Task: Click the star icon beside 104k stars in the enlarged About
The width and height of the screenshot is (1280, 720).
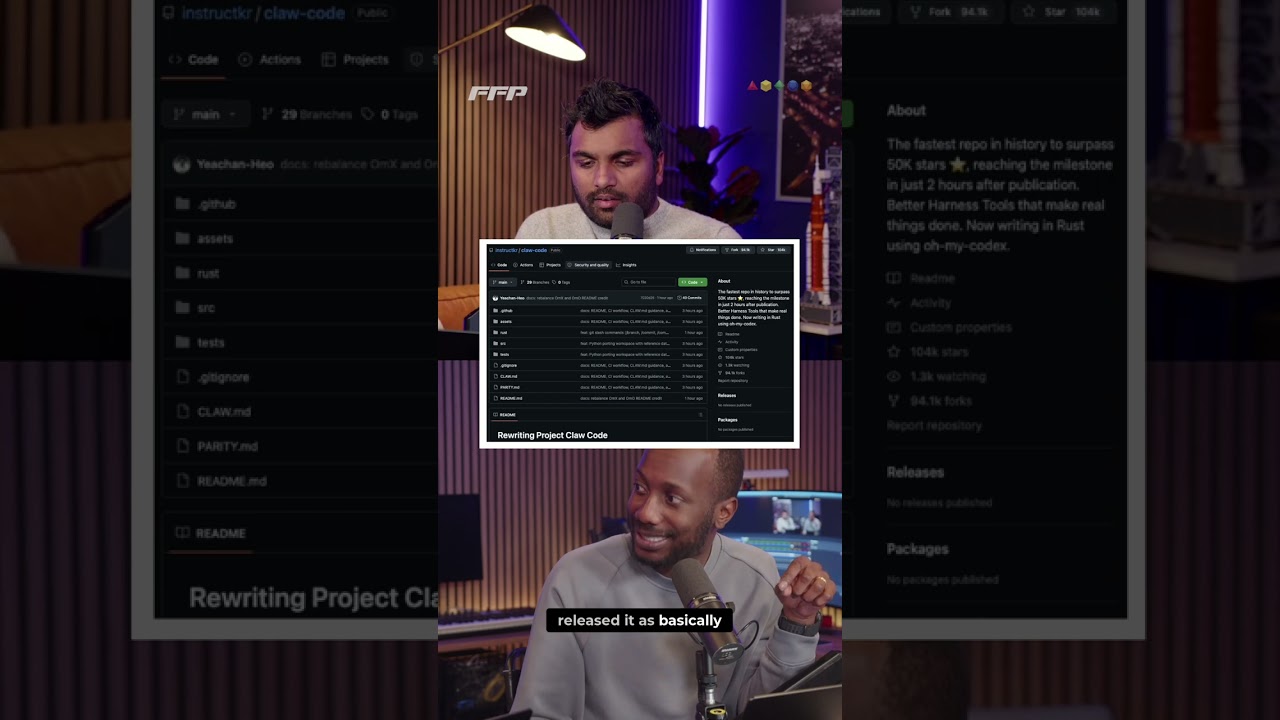Action: point(894,352)
